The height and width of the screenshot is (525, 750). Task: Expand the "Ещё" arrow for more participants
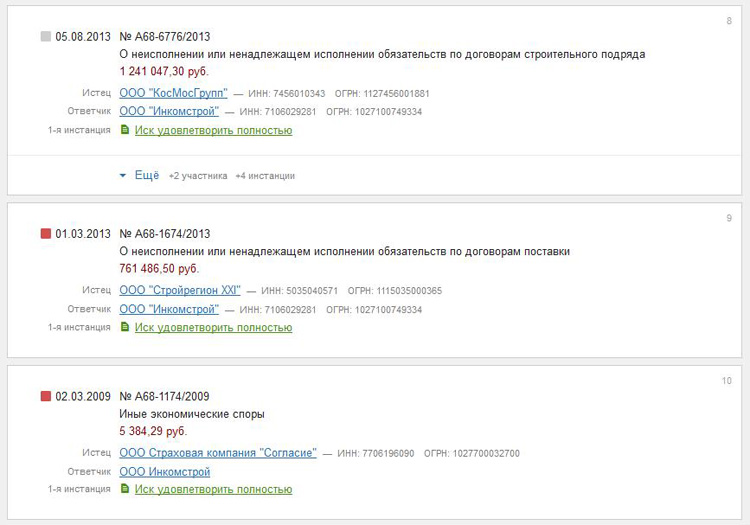click(x=123, y=175)
